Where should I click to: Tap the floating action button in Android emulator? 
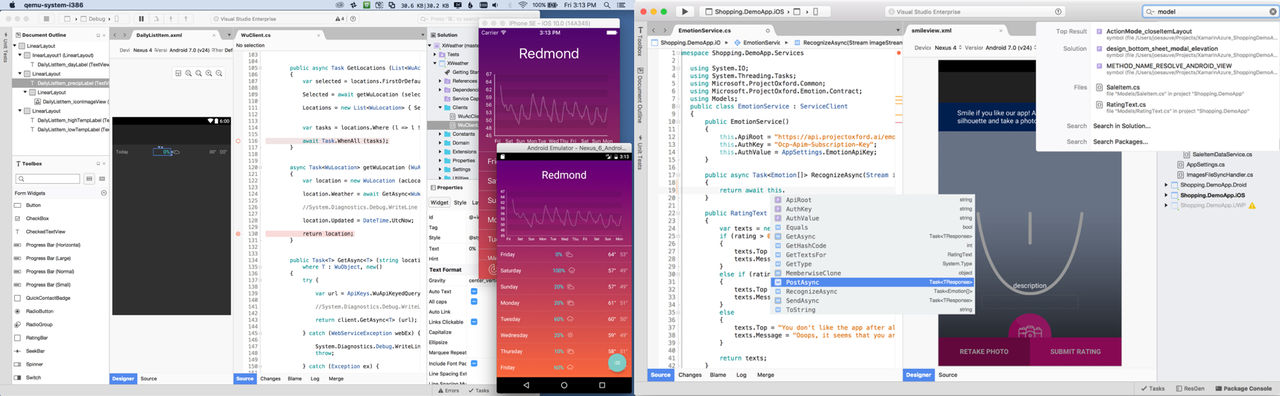617,362
